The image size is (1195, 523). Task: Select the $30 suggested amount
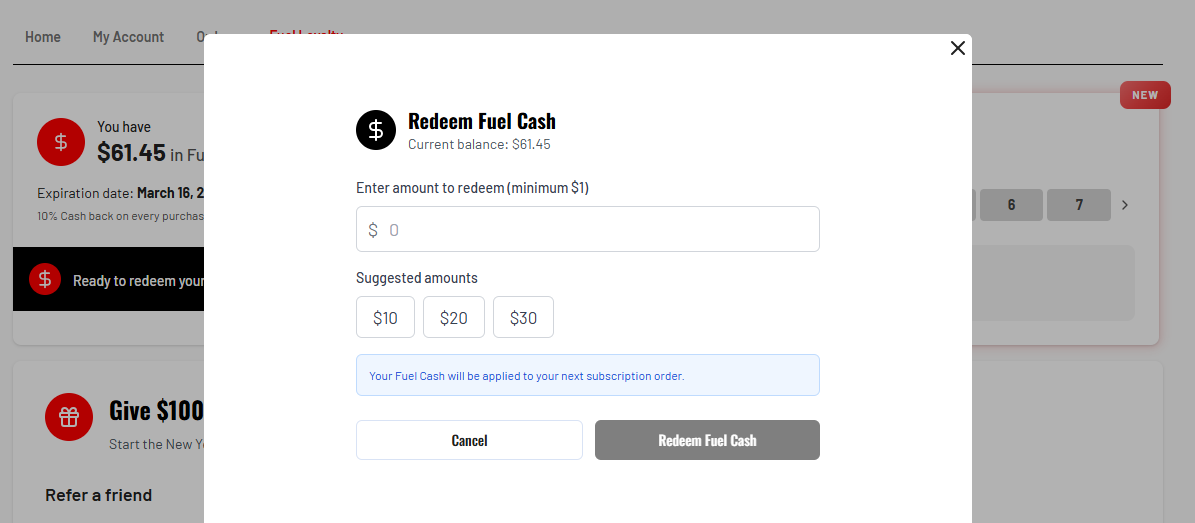point(523,318)
